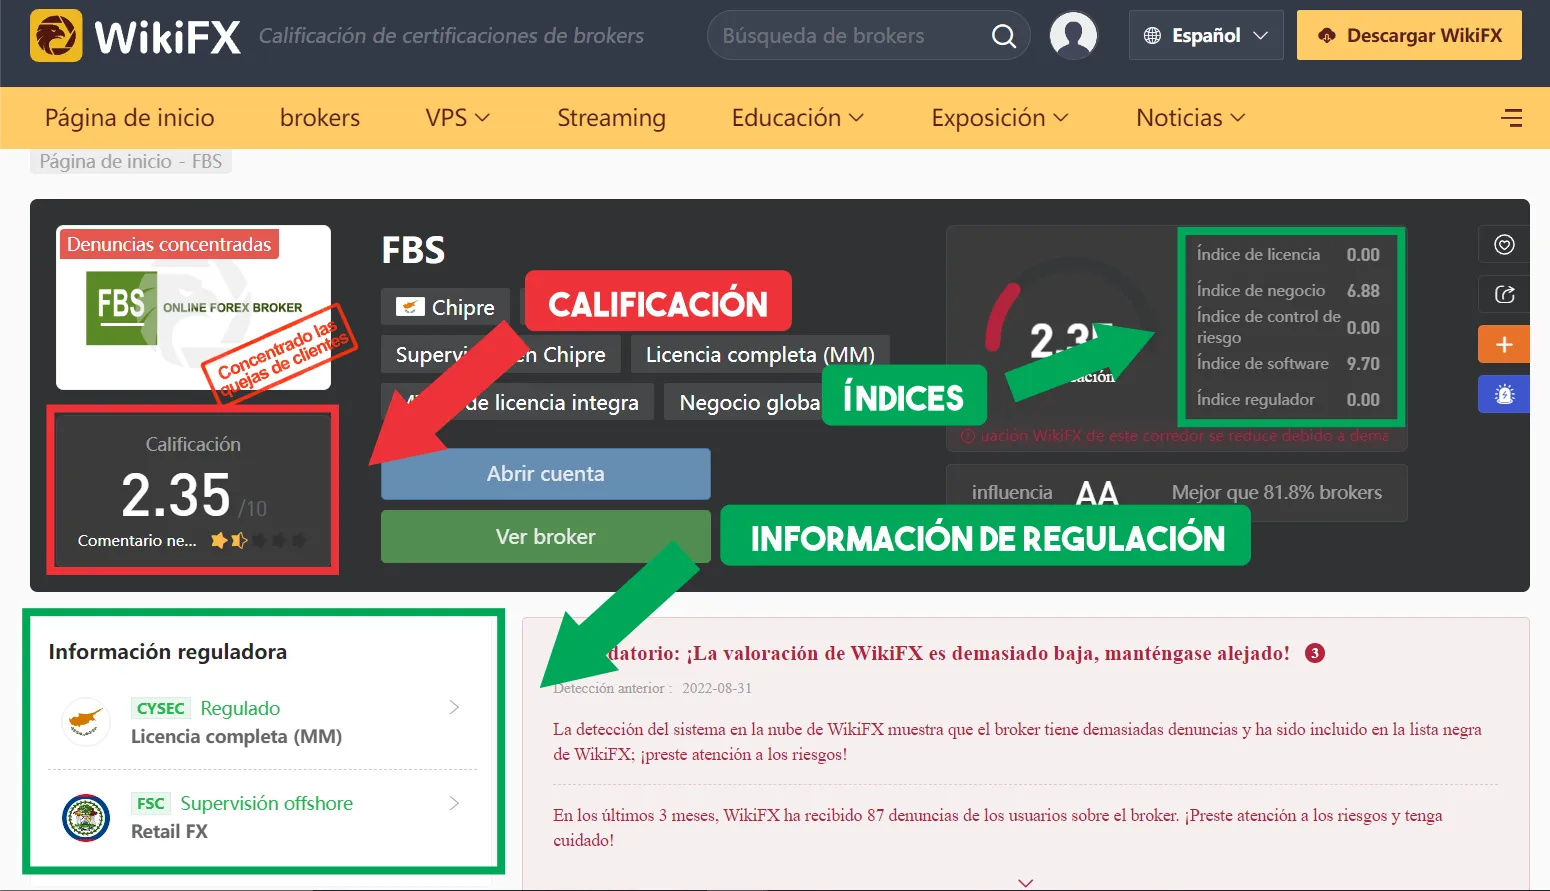Click the FBS broker logo thumbnail
The width and height of the screenshot is (1550, 891).
point(193,308)
